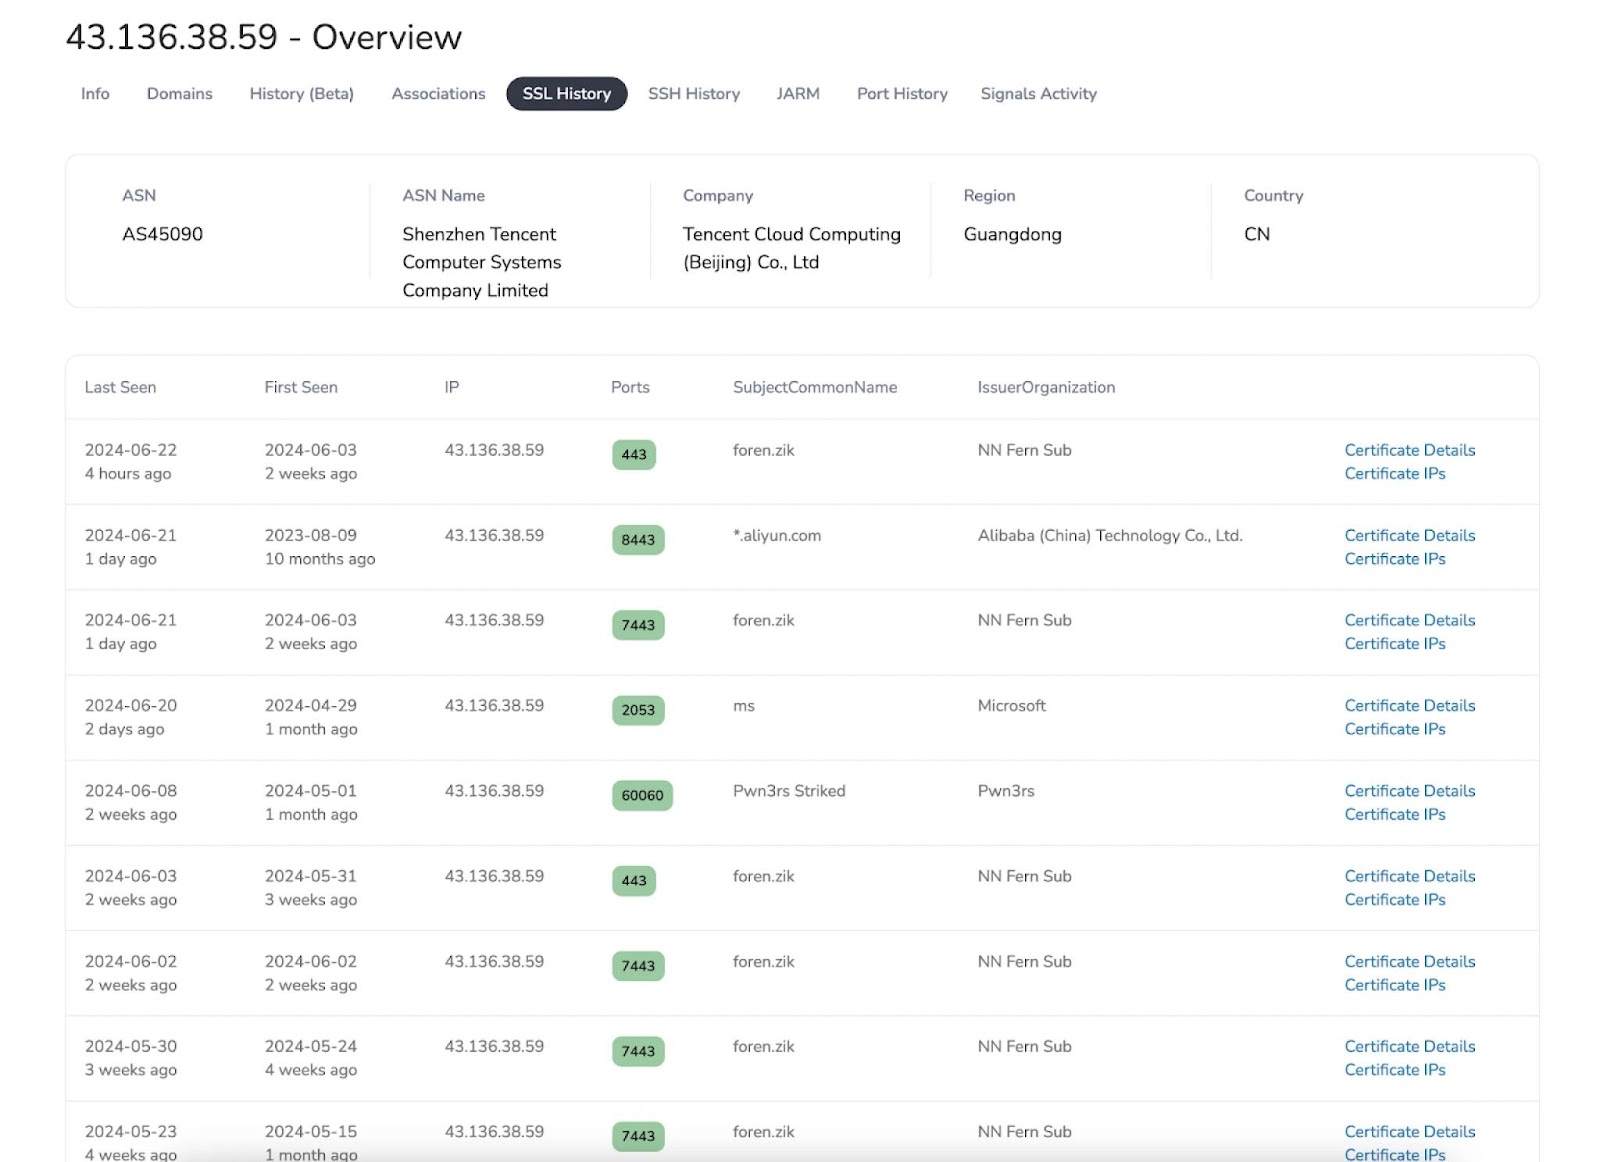Switch to SSH History tab

click(x=694, y=94)
